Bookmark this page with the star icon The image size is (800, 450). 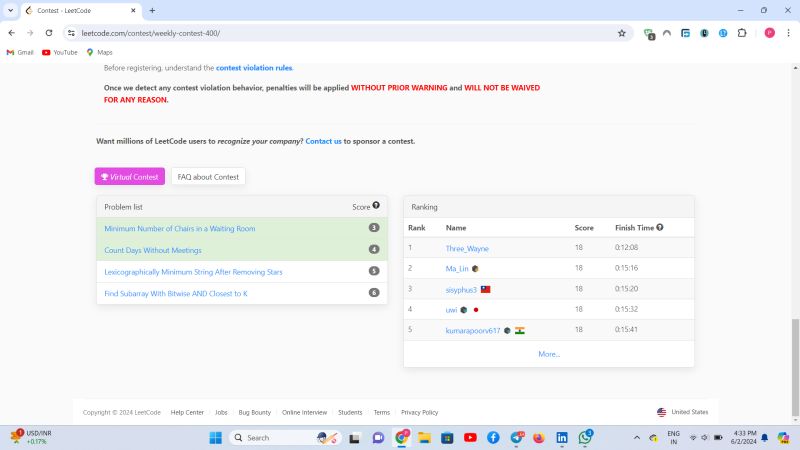(x=621, y=33)
